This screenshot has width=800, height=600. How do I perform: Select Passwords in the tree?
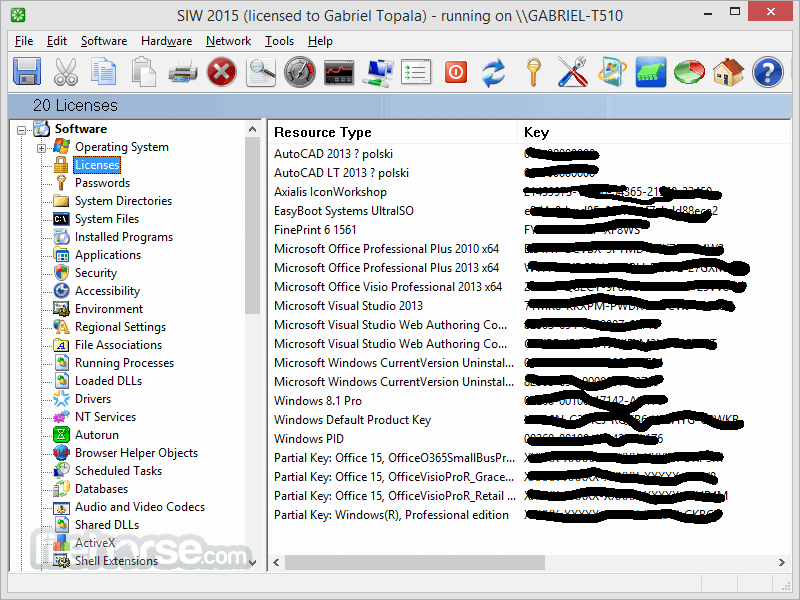103,183
